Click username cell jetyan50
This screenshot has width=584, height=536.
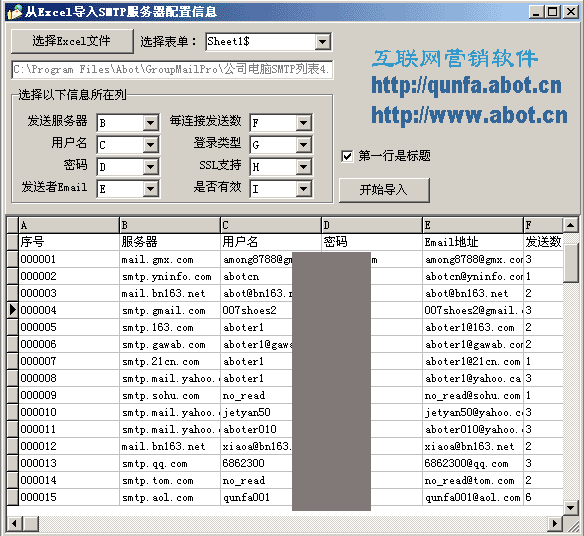tap(257, 412)
